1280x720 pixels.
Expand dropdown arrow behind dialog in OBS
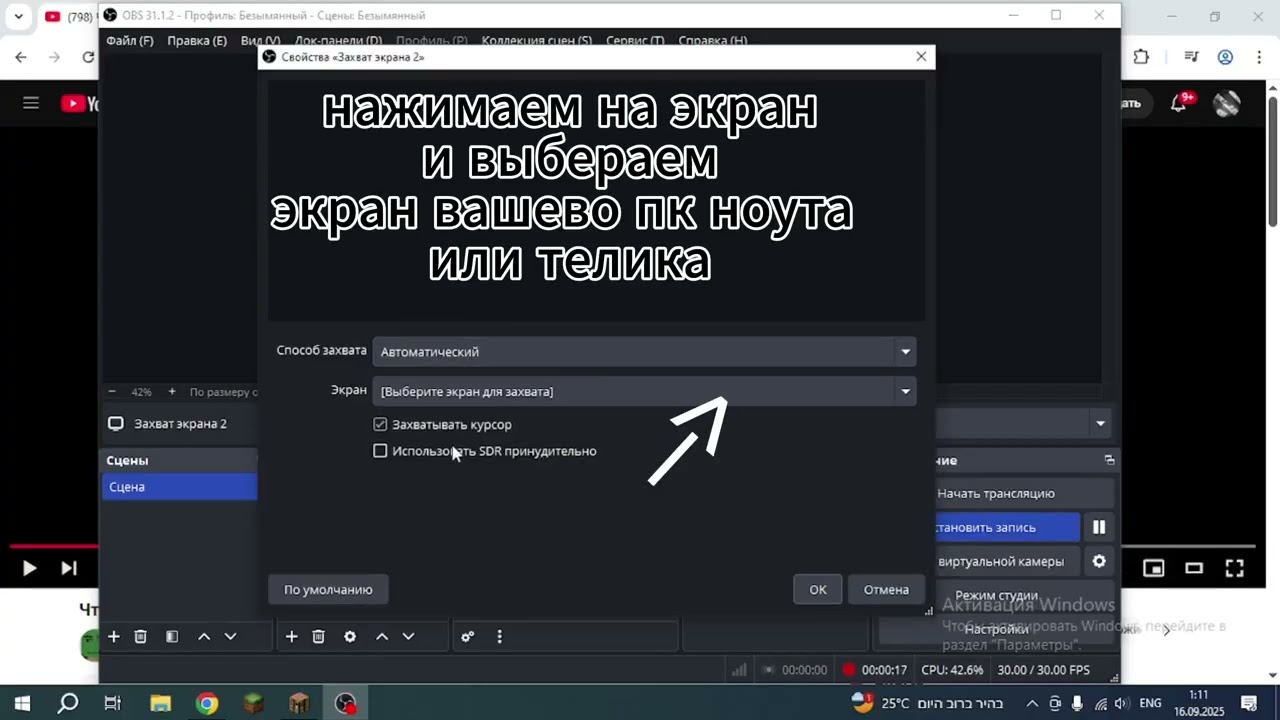(1100, 424)
